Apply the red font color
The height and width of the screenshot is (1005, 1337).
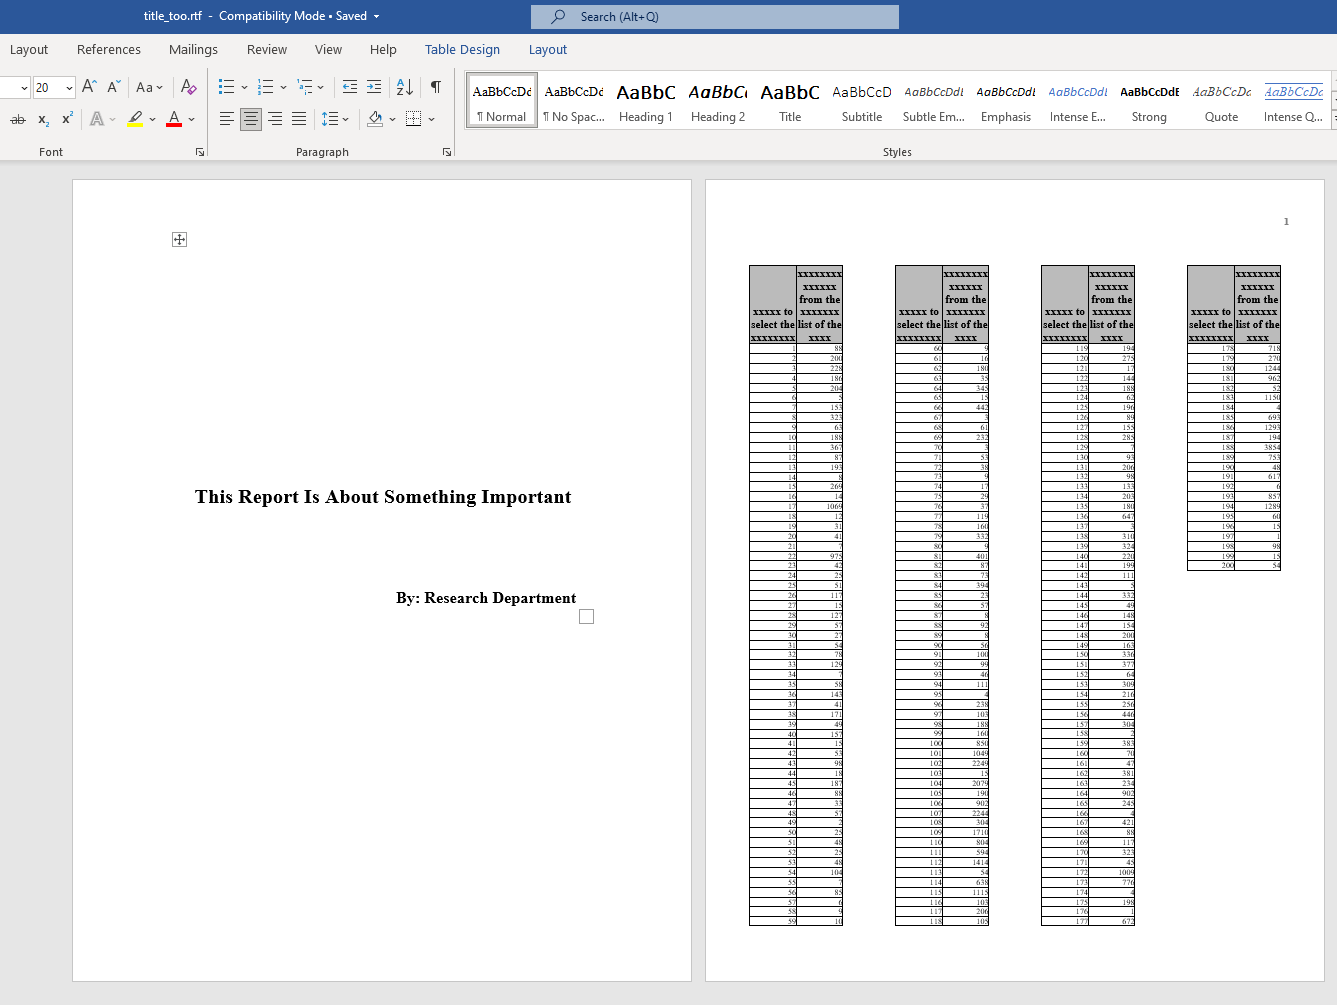point(174,119)
